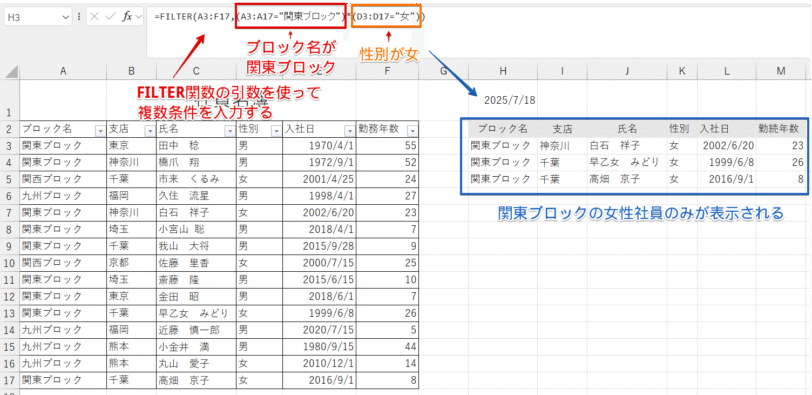The height and width of the screenshot is (395, 812).
Task: Select column G header
Action: tap(443, 71)
